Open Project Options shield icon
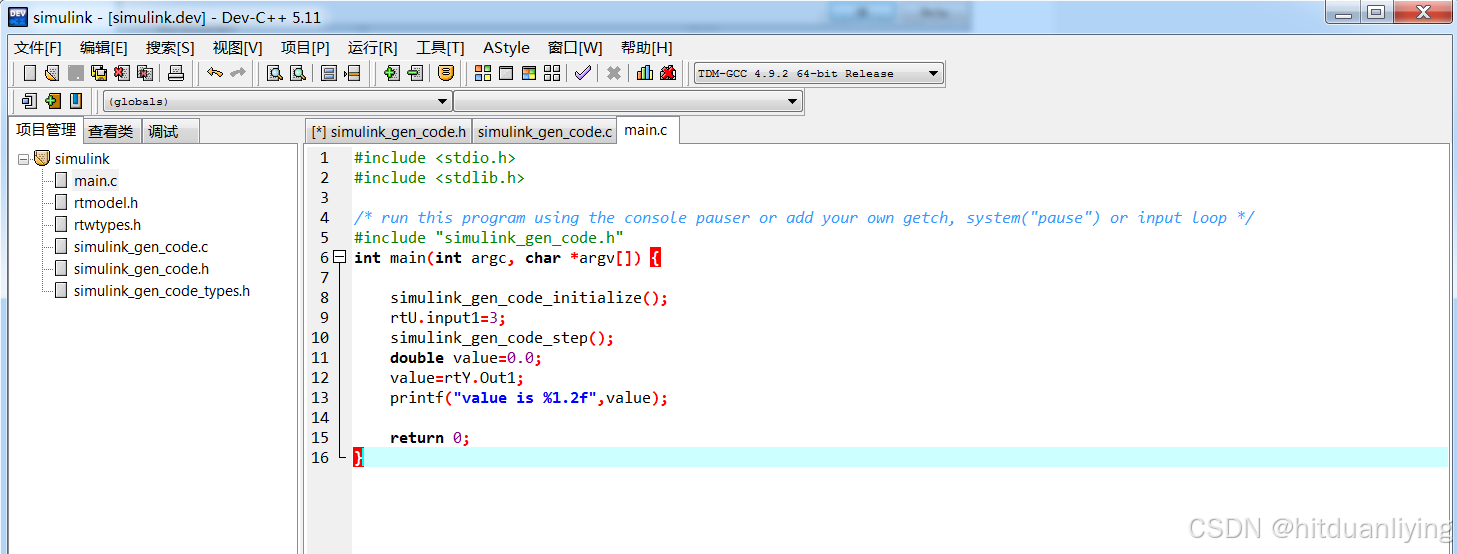The height and width of the screenshot is (554, 1457). tap(446, 73)
